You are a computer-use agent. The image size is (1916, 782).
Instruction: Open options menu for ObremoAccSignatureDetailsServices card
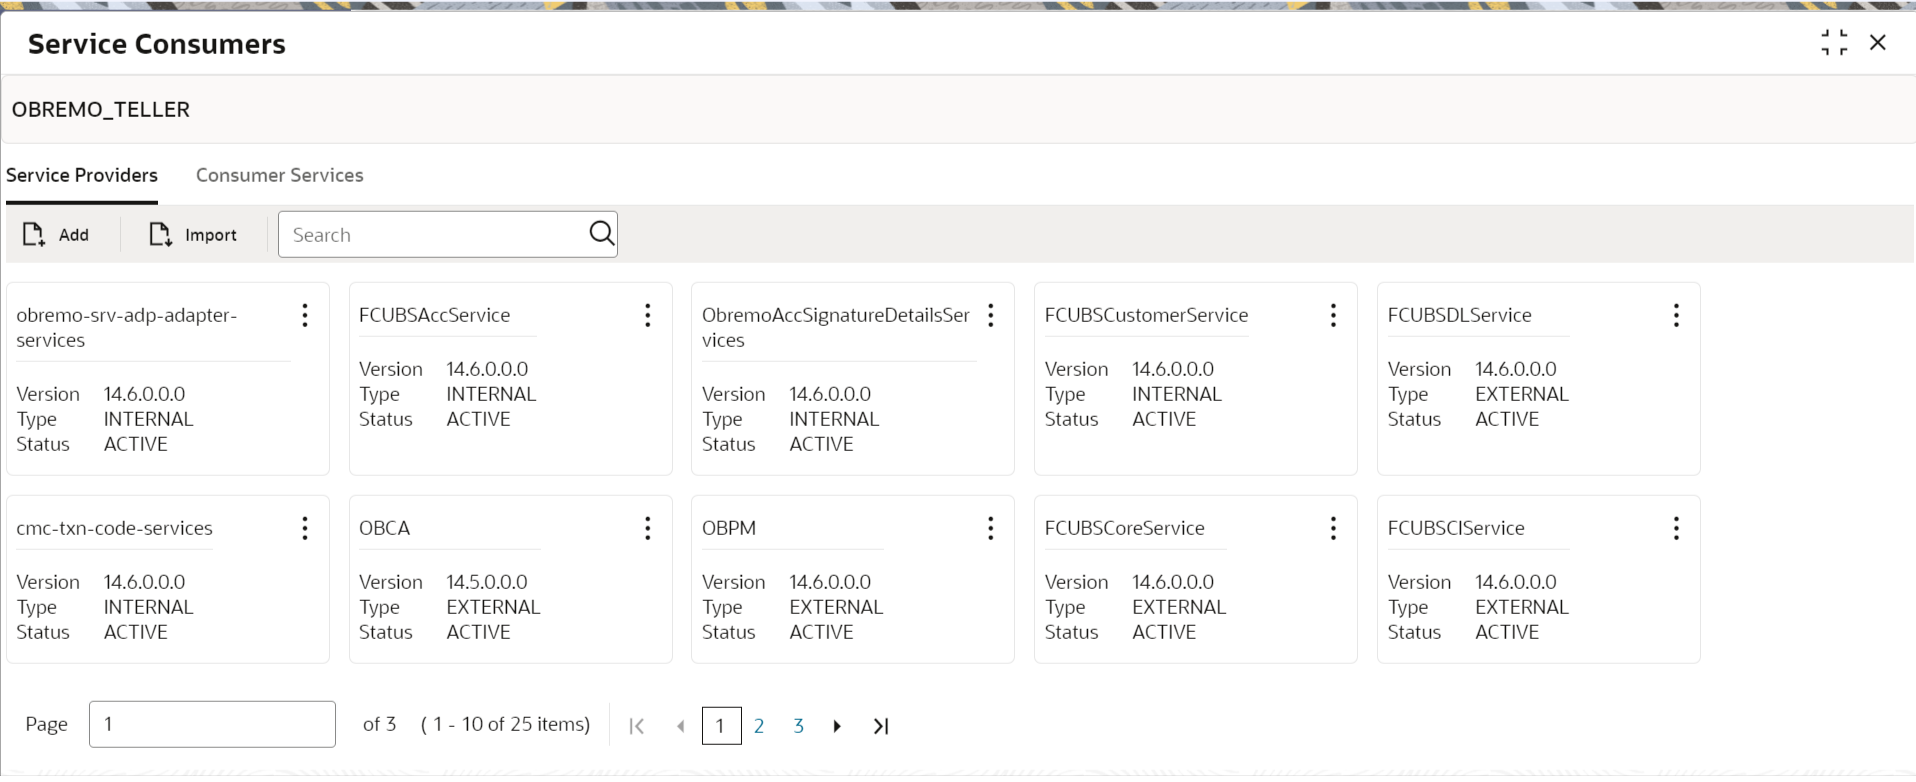(x=991, y=316)
